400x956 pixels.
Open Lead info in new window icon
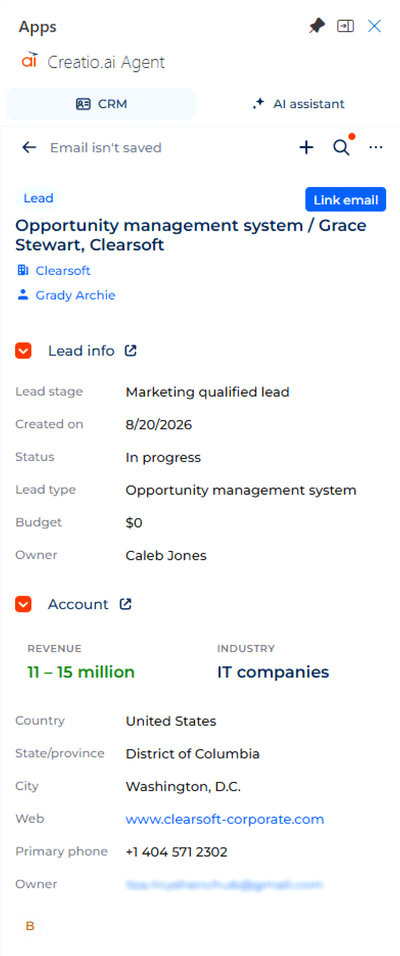pos(130,351)
